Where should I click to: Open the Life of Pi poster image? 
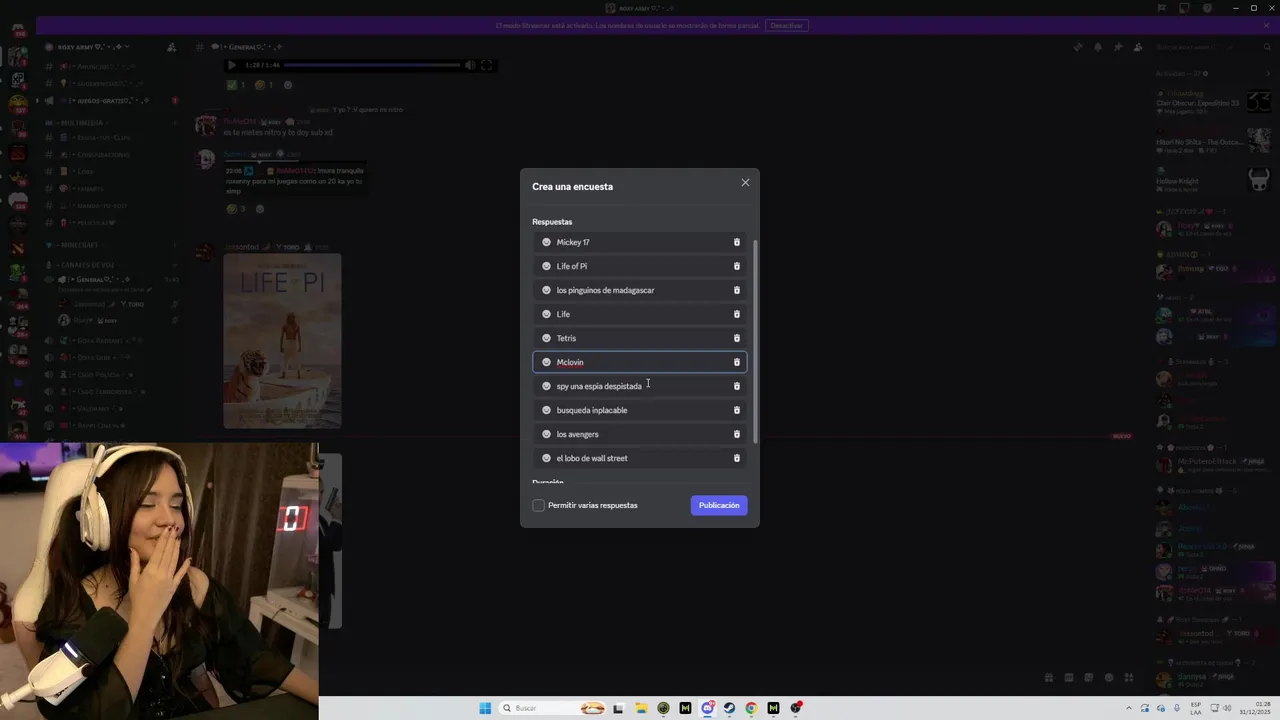282,341
